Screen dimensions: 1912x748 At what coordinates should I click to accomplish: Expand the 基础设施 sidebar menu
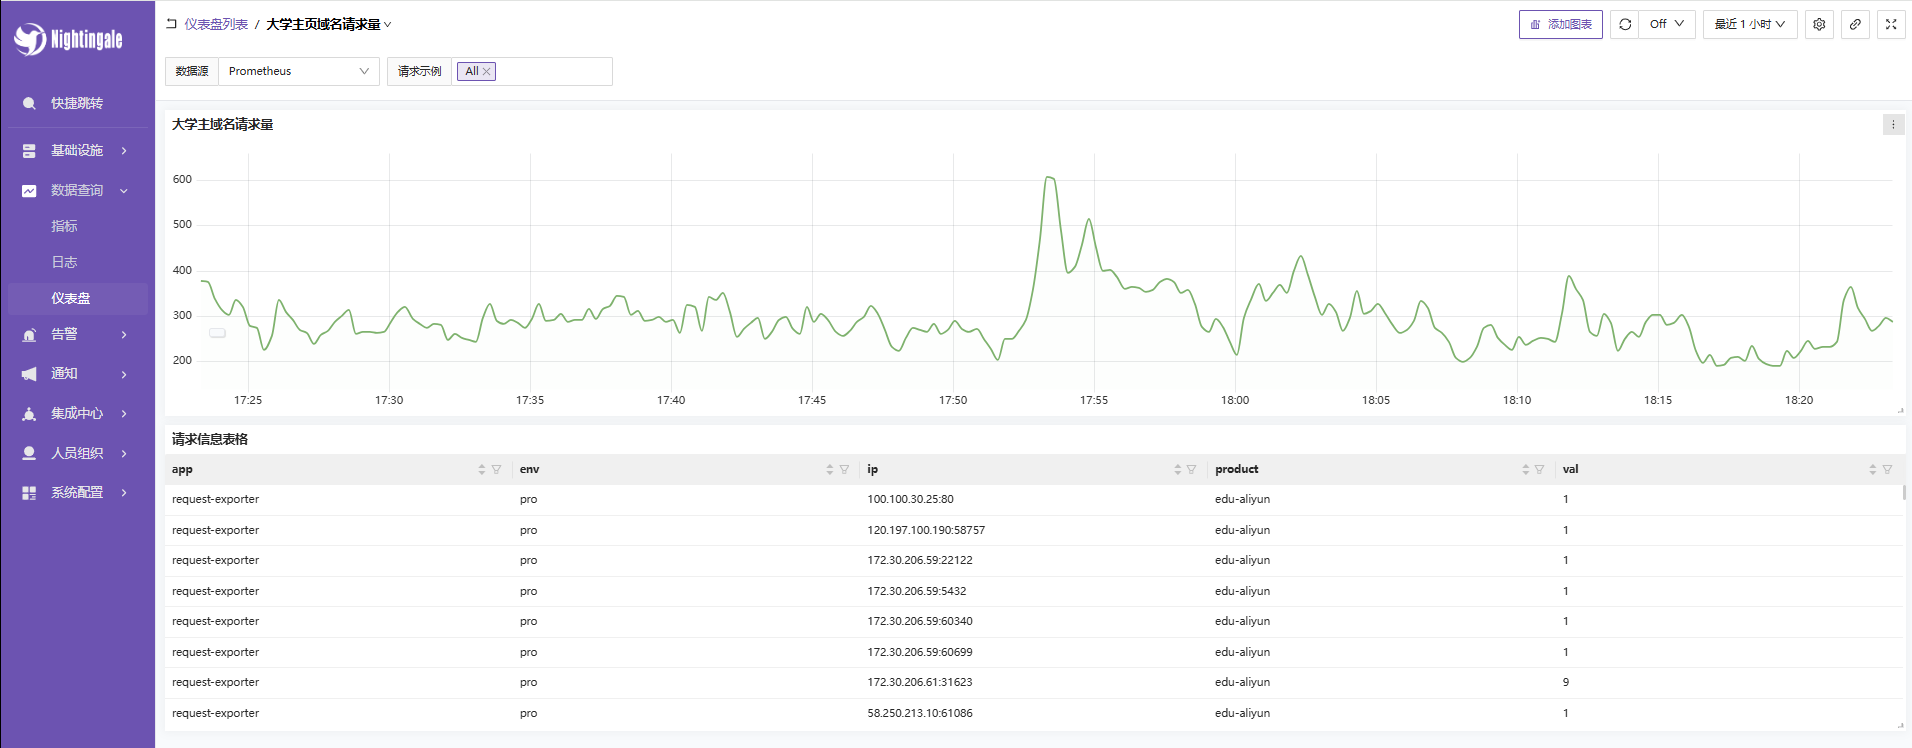pyautogui.click(x=77, y=151)
